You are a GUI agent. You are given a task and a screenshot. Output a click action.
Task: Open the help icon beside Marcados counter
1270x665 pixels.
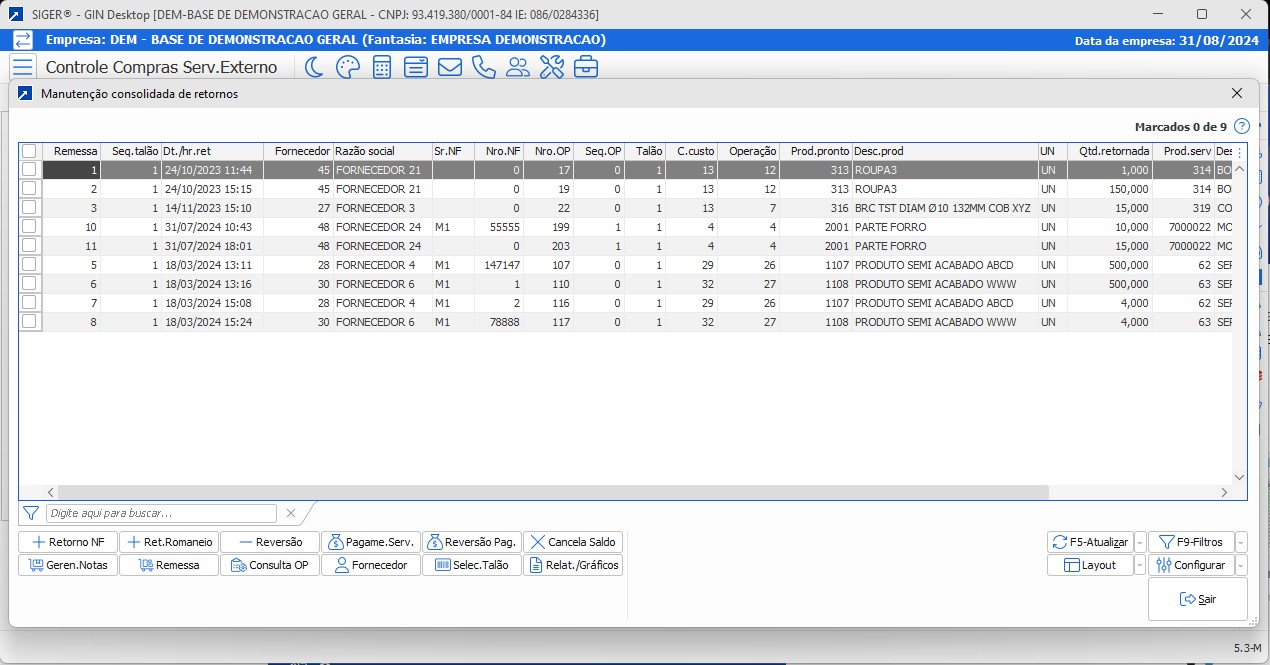1241,126
